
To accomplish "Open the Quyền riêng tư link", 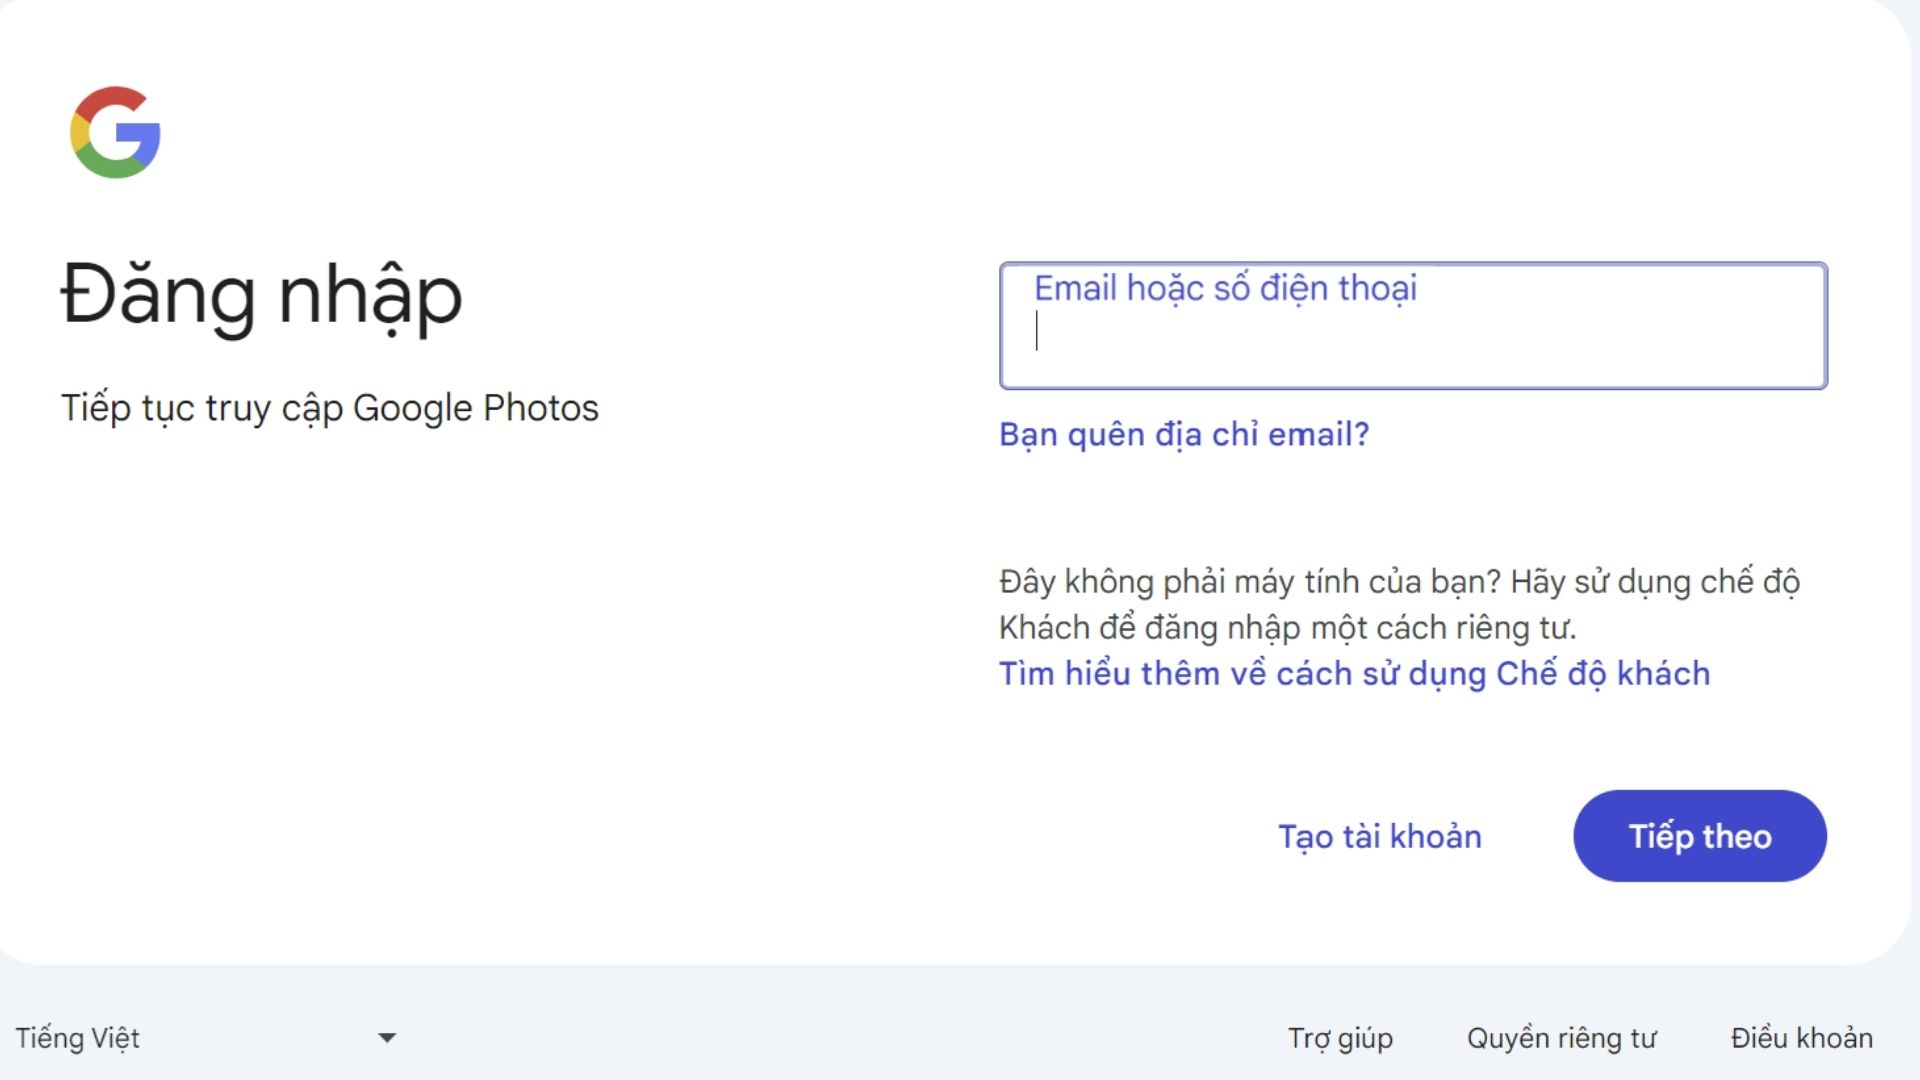I will tap(1562, 1038).
